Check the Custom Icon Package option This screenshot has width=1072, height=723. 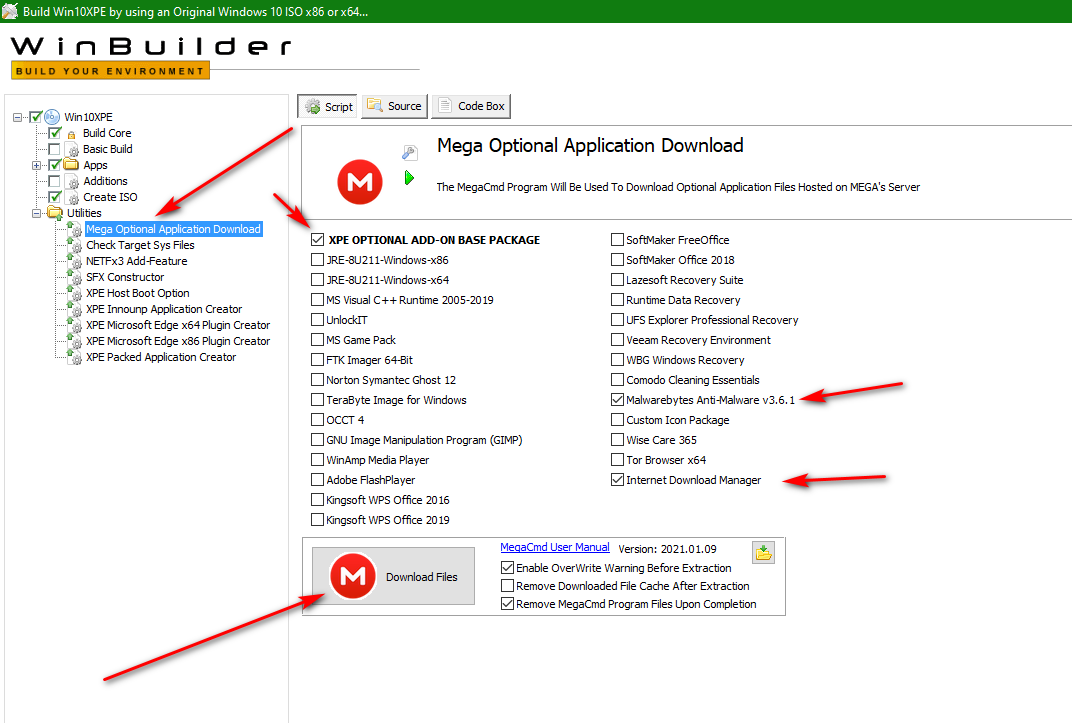point(617,420)
